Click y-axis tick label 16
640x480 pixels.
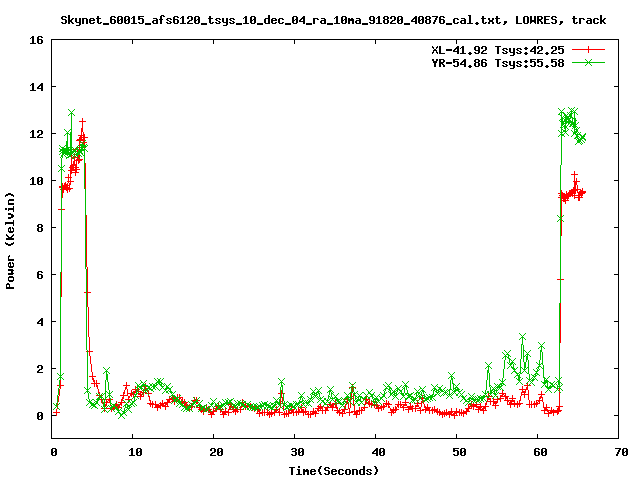(x=36, y=40)
